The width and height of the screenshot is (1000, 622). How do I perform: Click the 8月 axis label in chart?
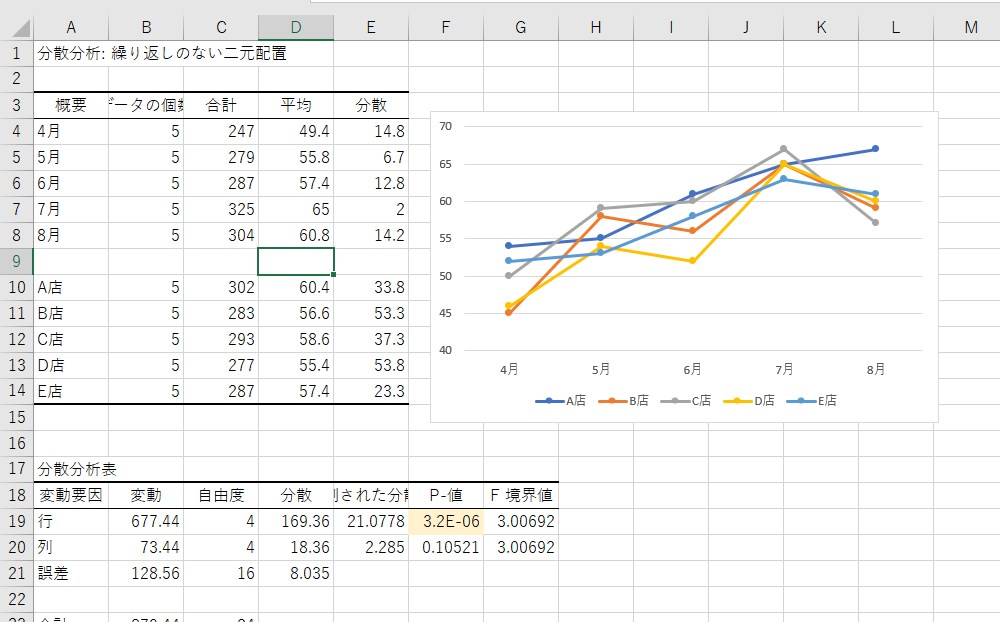coord(876,369)
